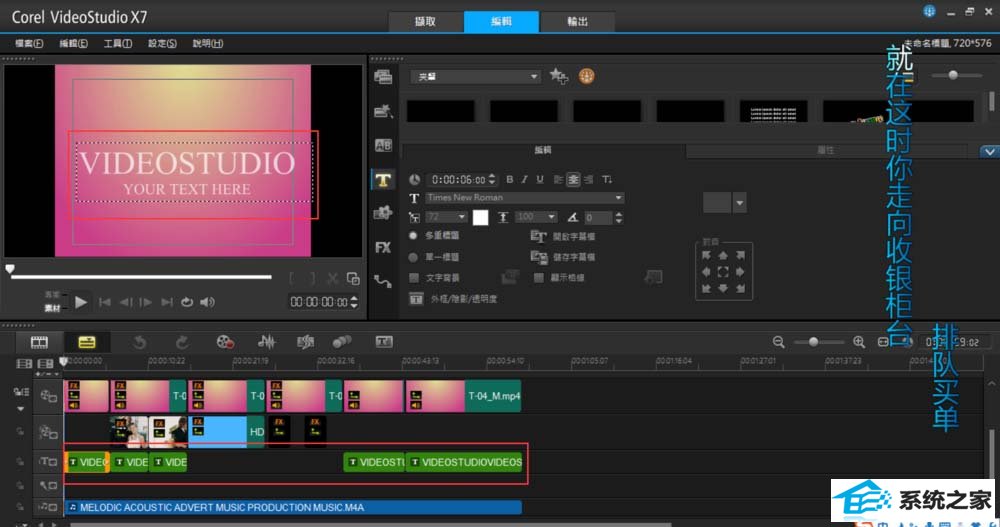The width and height of the screenshot is (1000, 527).
Task: Open the Subtitle Editor icon
Action: click(384, 342)
